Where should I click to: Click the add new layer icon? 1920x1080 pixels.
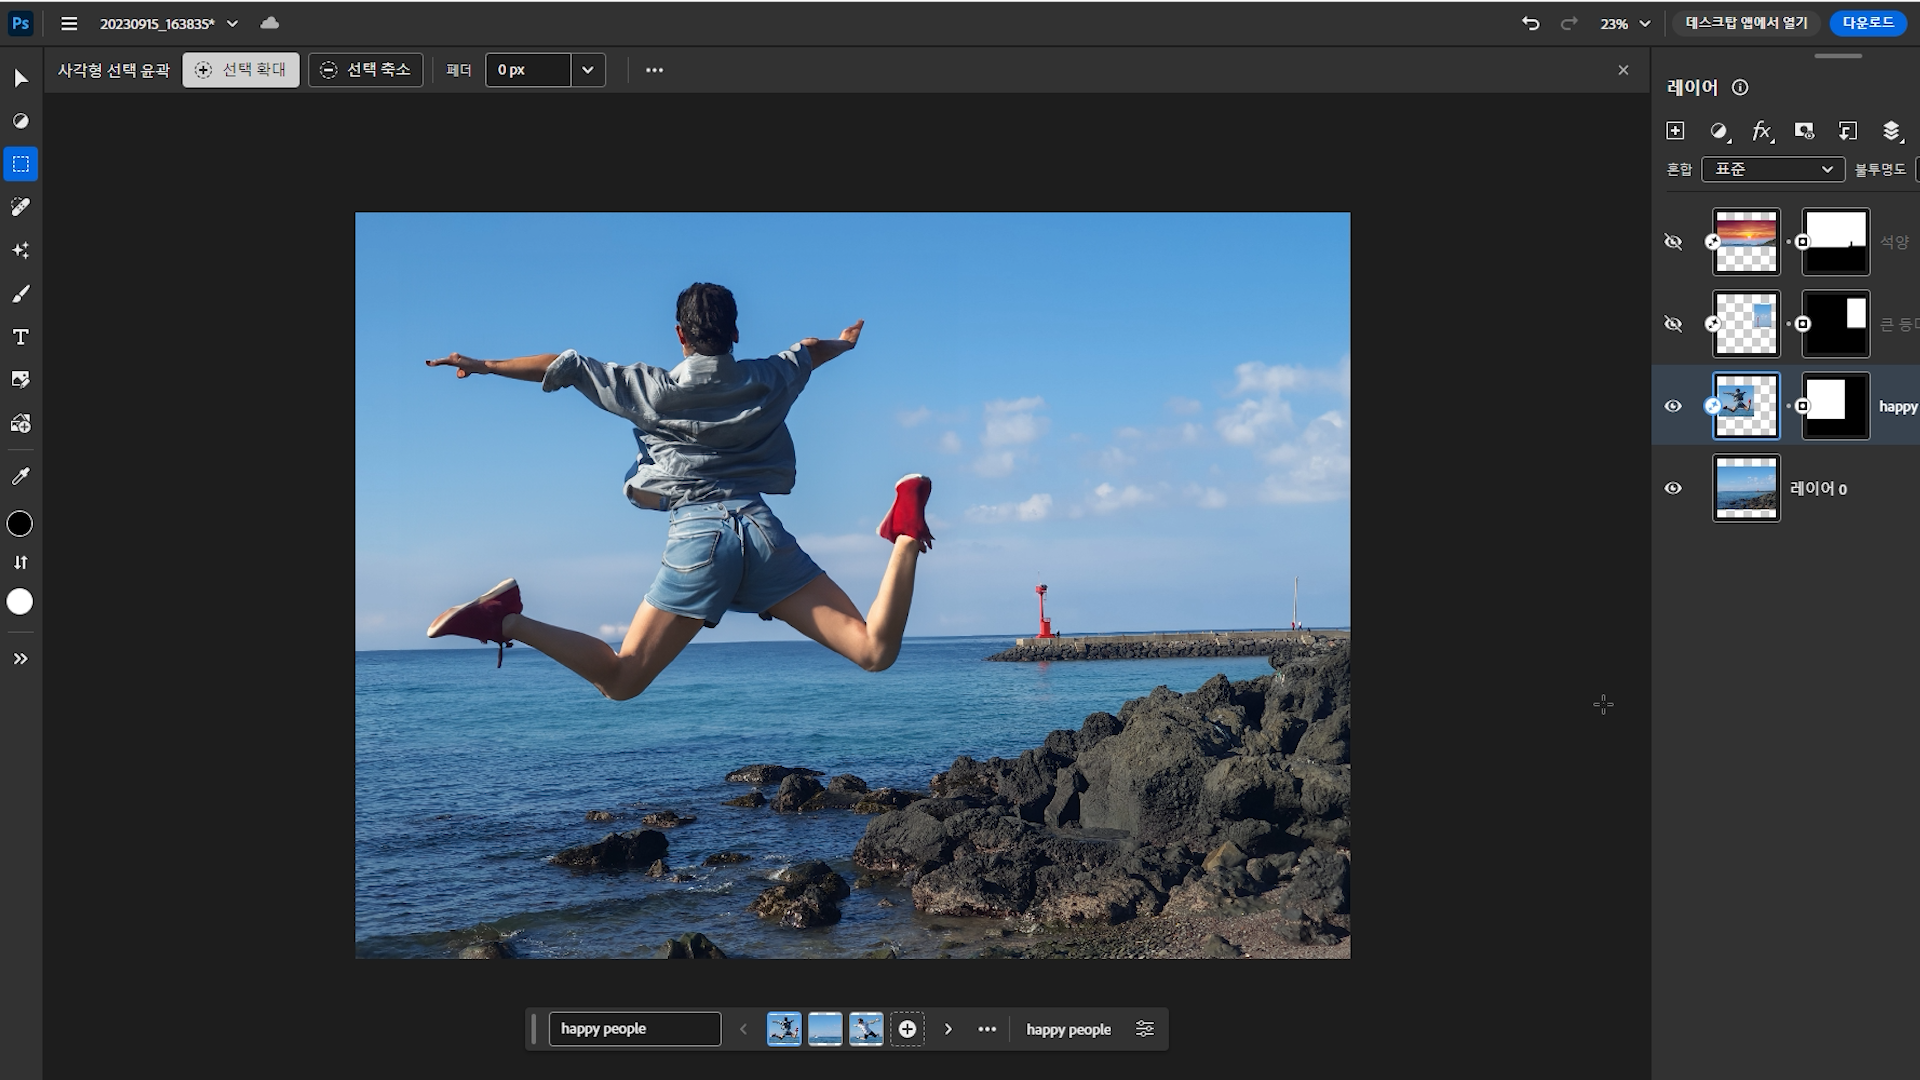(x=1675, y=131)
